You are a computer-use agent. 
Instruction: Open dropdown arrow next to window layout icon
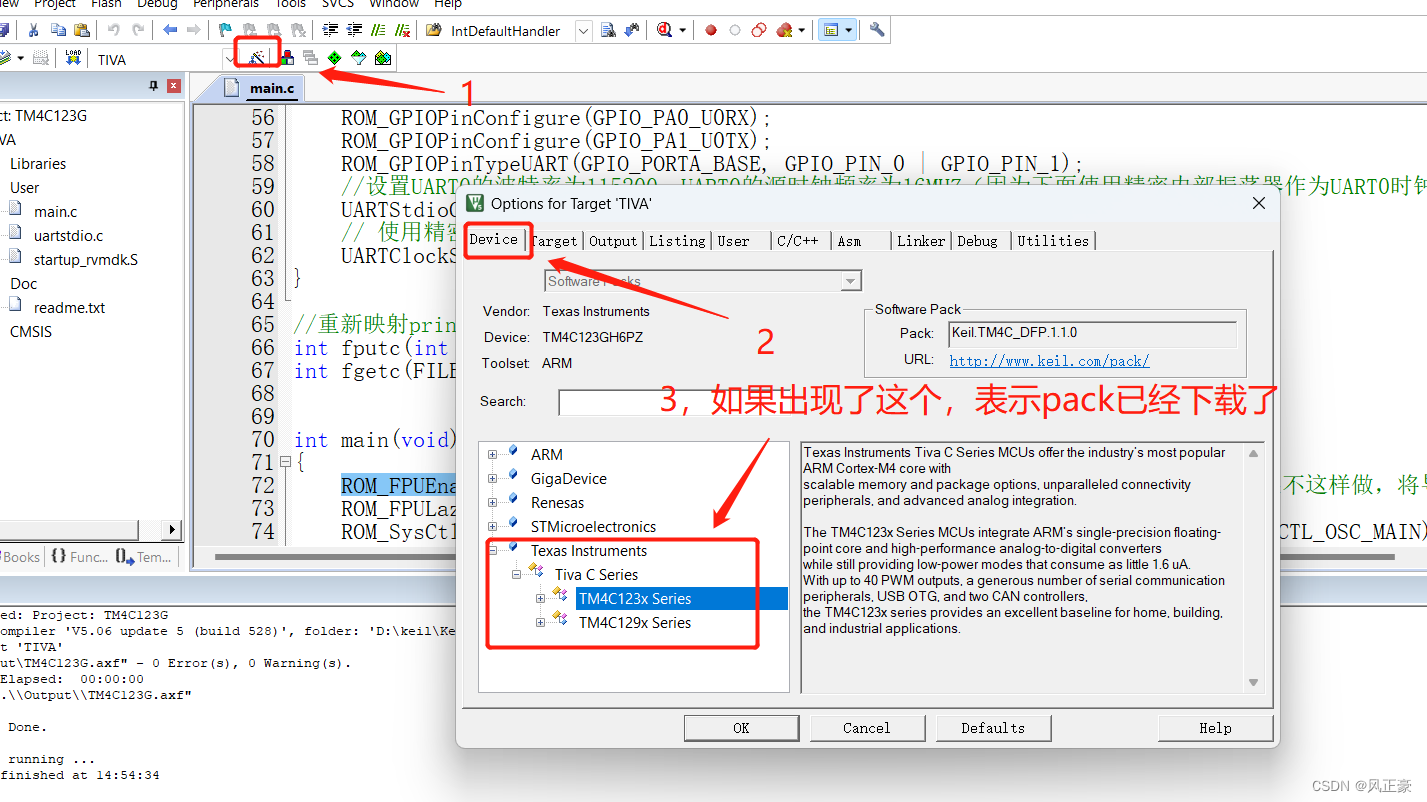point(848,30)
